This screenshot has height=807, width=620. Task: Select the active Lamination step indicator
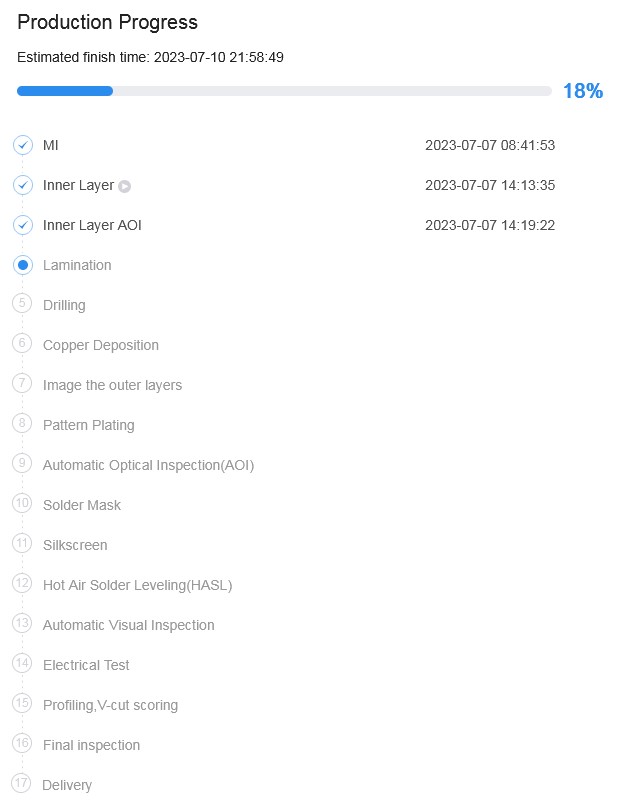click(23, 265)
